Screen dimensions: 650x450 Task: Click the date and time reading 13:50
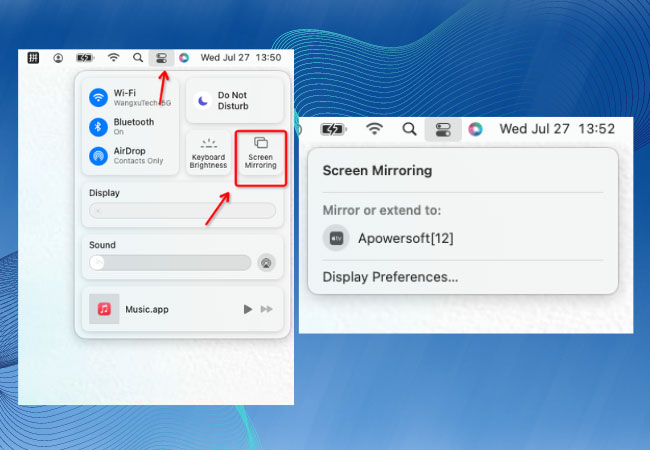coord(241,58)
